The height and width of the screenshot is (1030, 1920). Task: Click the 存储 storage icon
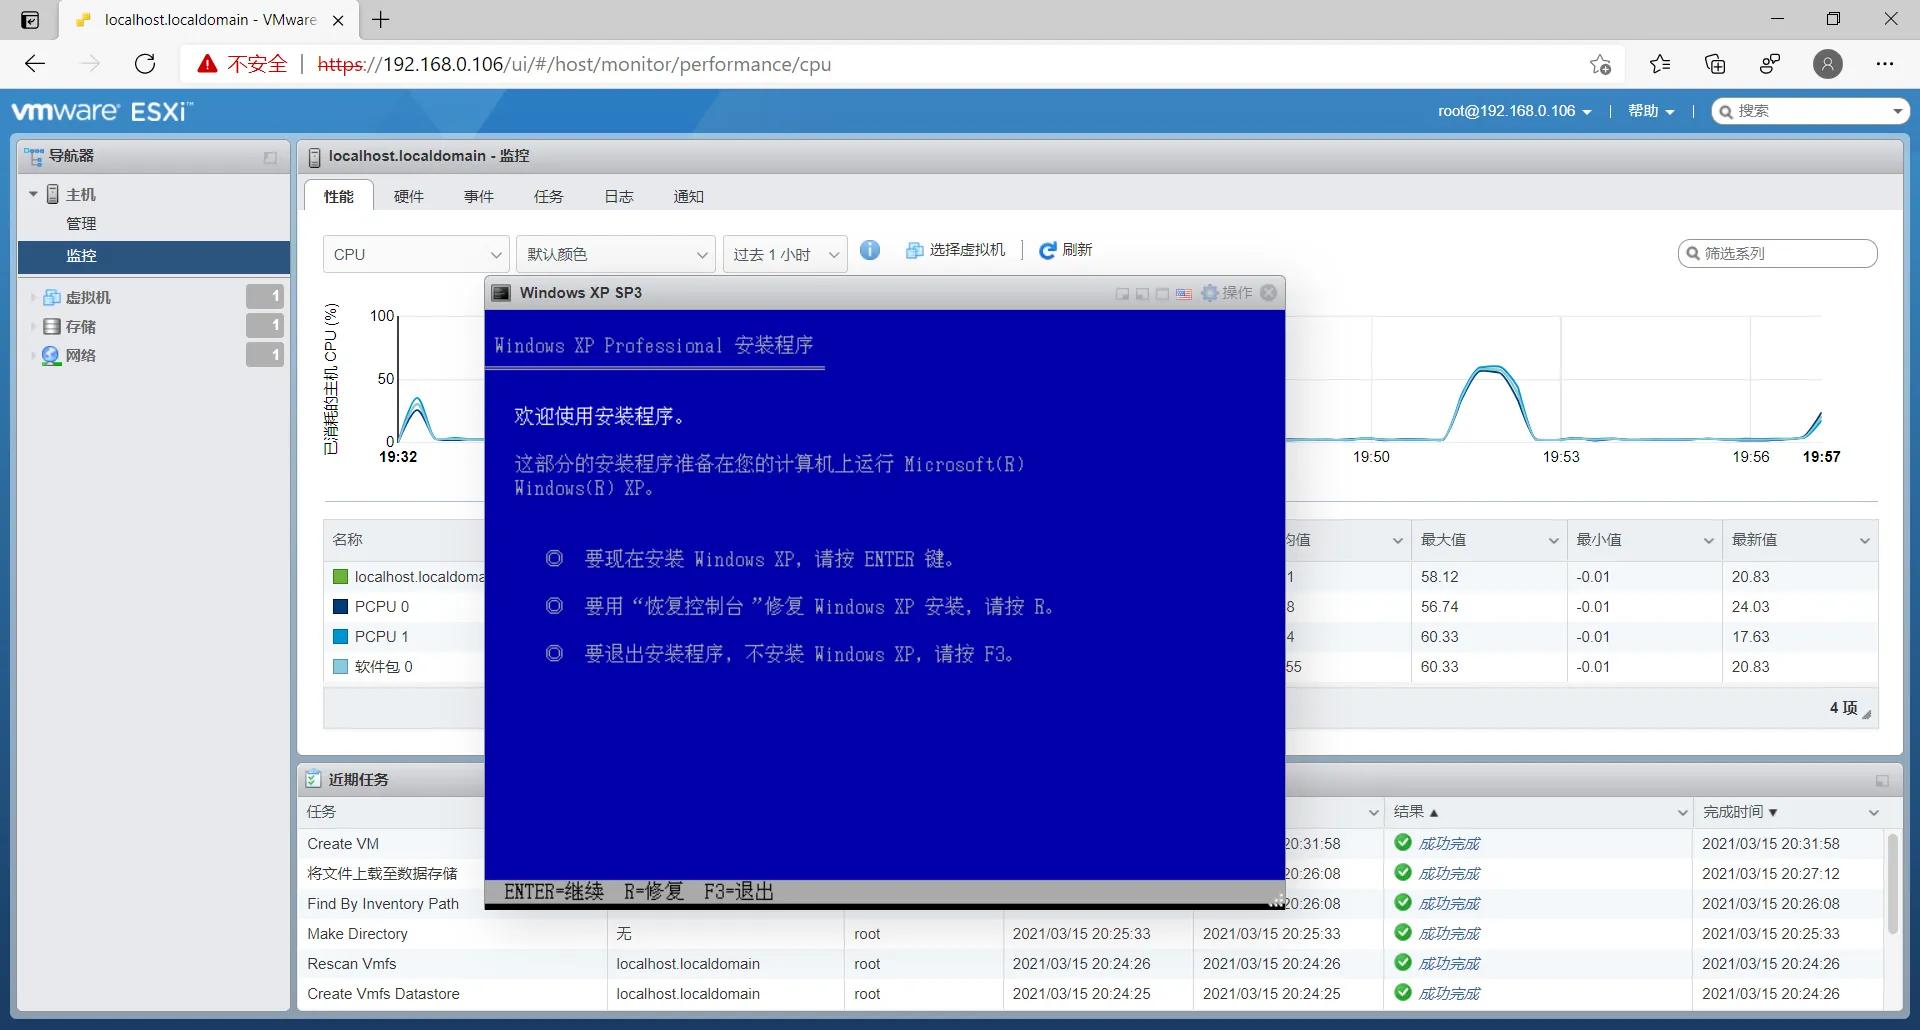tap(52, 326)
